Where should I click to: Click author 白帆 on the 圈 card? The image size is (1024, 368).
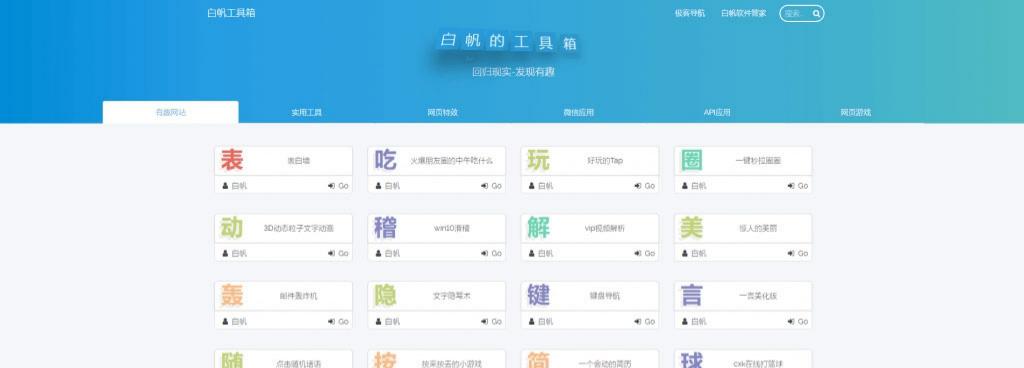point(694,186)
